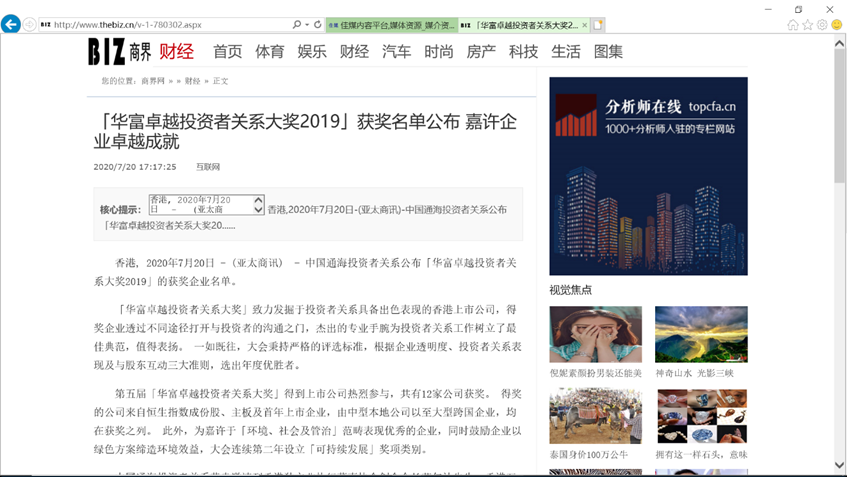Switch to the 佳媒内容平台 browser tab
847x477 pixels.
point(392,25)
